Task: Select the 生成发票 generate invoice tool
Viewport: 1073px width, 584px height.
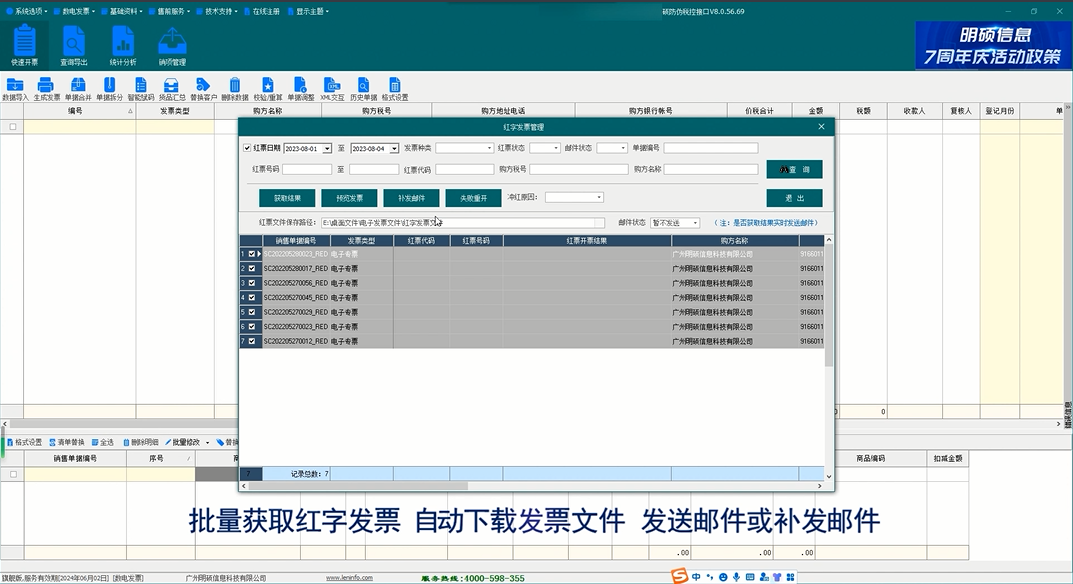Action: 47,90
